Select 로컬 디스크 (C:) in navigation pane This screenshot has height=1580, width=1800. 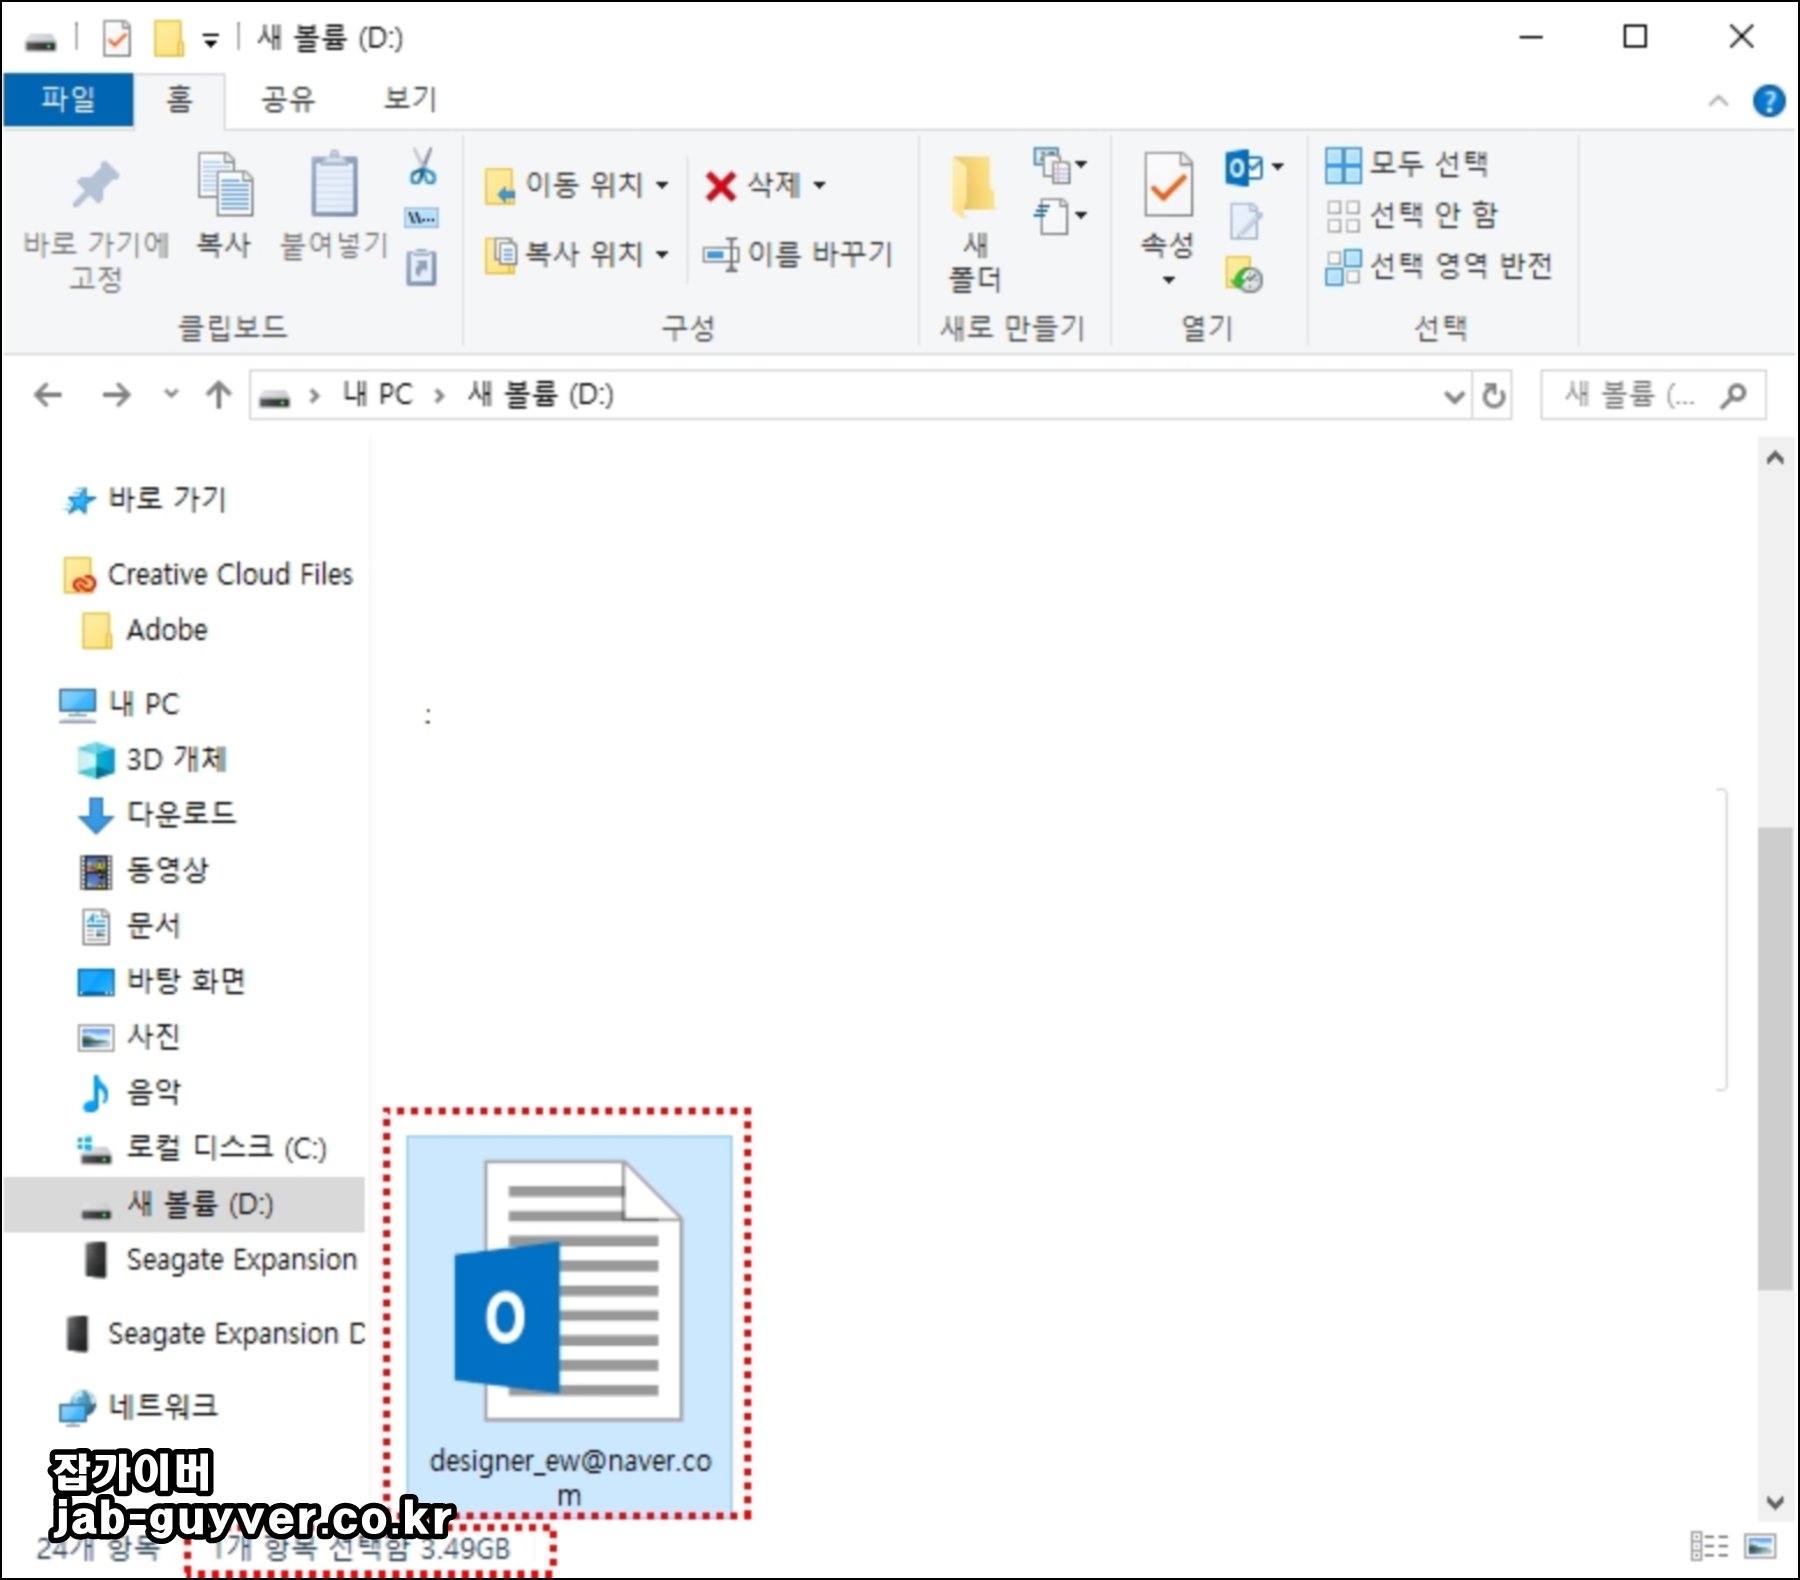[202, 1149]
